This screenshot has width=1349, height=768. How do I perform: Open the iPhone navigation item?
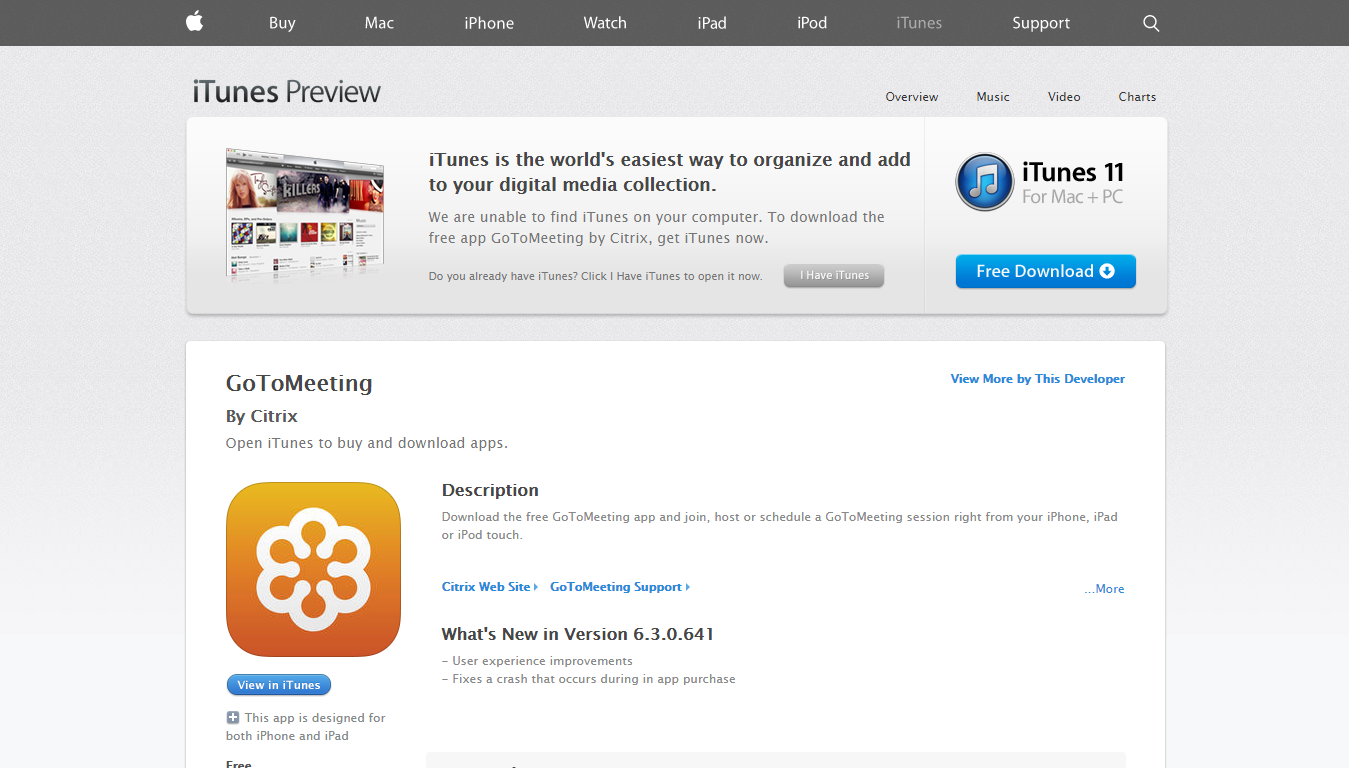coord(489,23)
